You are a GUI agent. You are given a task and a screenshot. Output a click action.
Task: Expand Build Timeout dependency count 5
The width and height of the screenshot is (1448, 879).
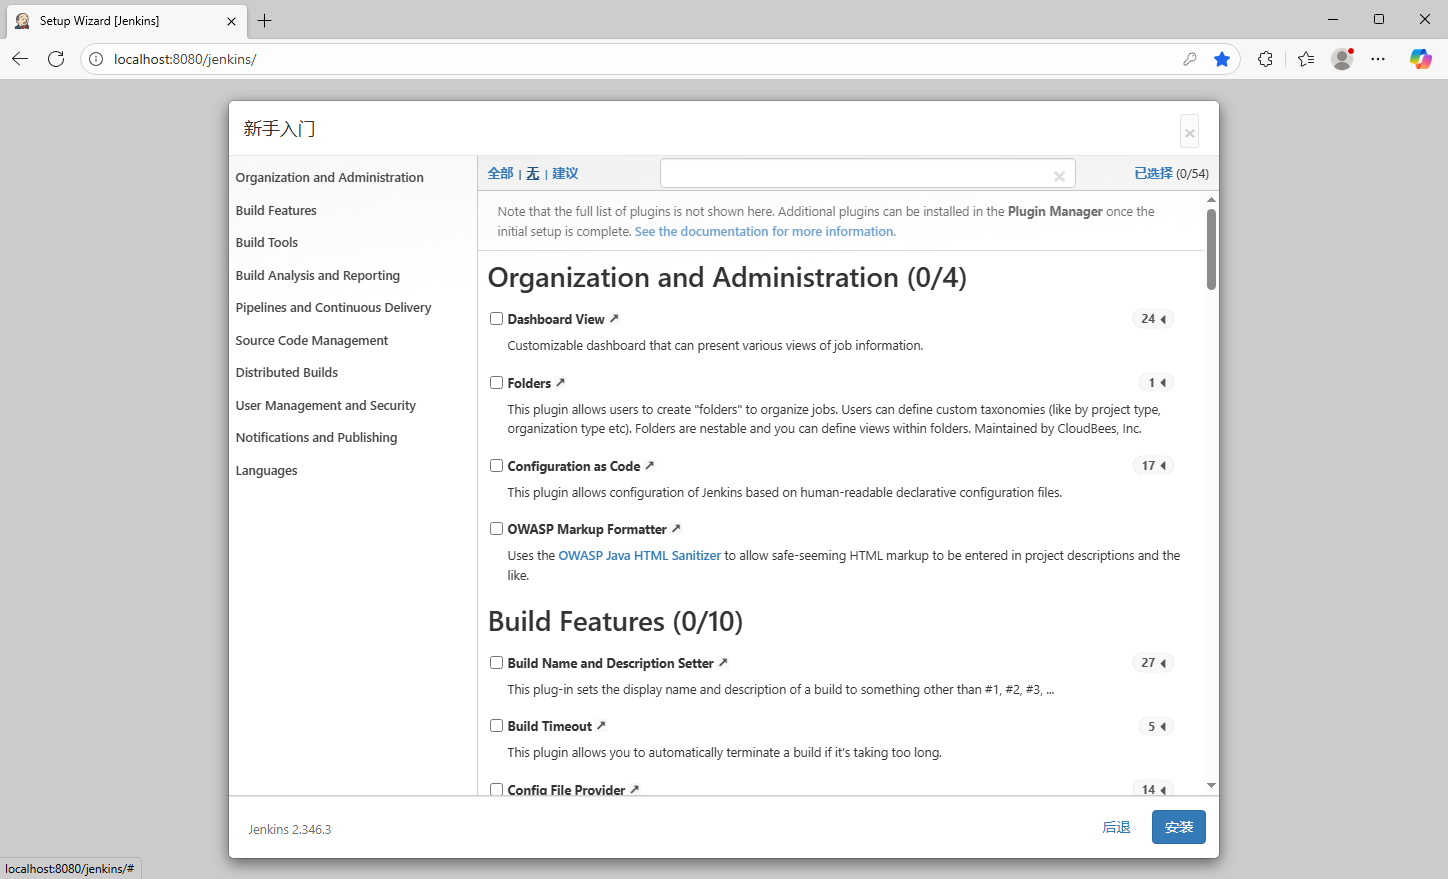click(1156, 726)
